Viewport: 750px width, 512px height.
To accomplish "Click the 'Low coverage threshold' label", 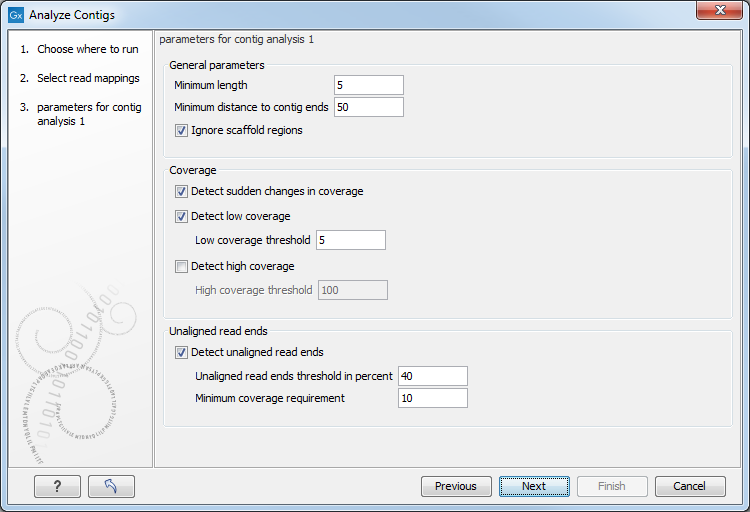I will [253, 240].
